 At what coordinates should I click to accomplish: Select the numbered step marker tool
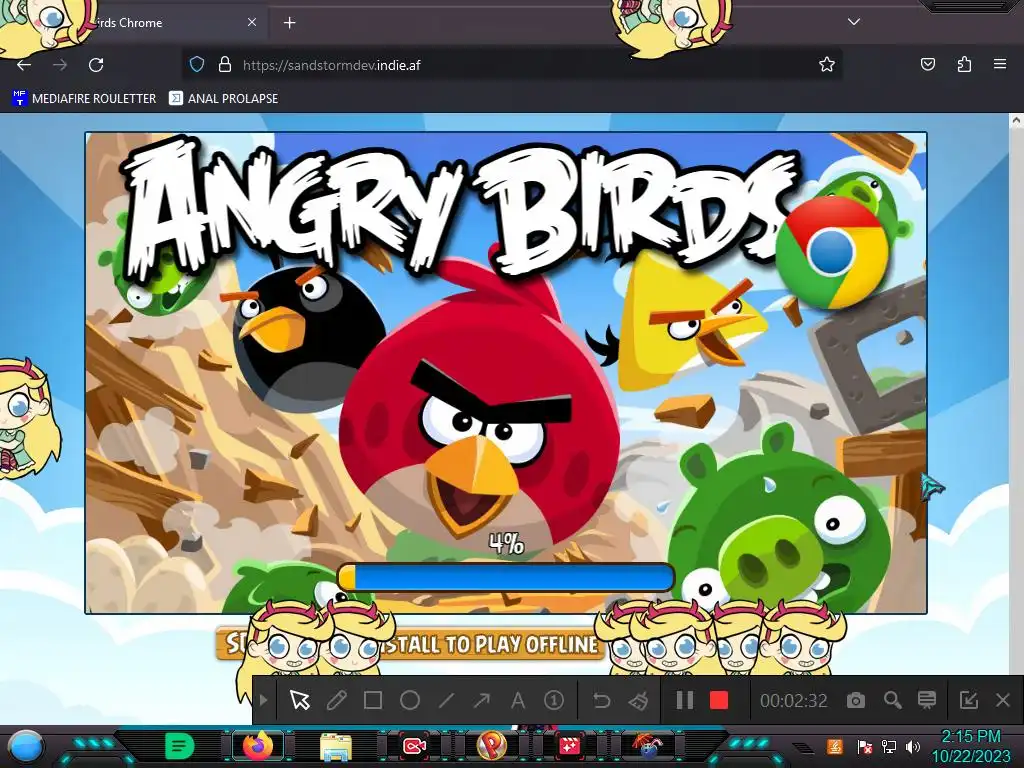pos(554,701)
